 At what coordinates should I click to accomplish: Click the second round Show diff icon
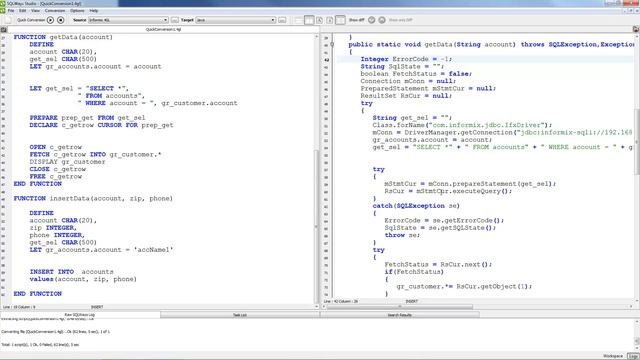(x=382, y=20)
